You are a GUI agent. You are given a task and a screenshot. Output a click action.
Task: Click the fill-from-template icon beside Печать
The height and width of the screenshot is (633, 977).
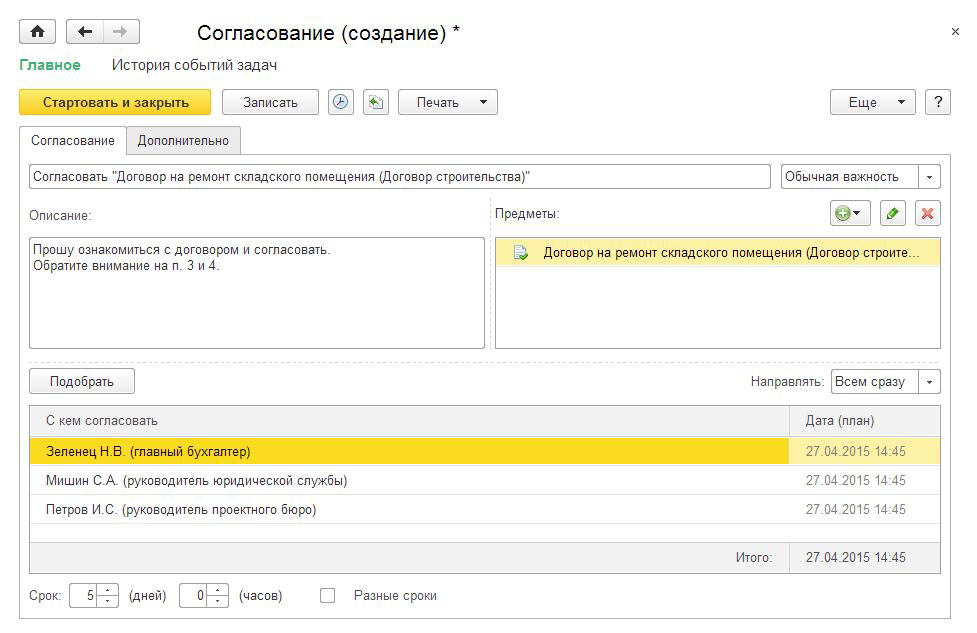coord(376,102)
